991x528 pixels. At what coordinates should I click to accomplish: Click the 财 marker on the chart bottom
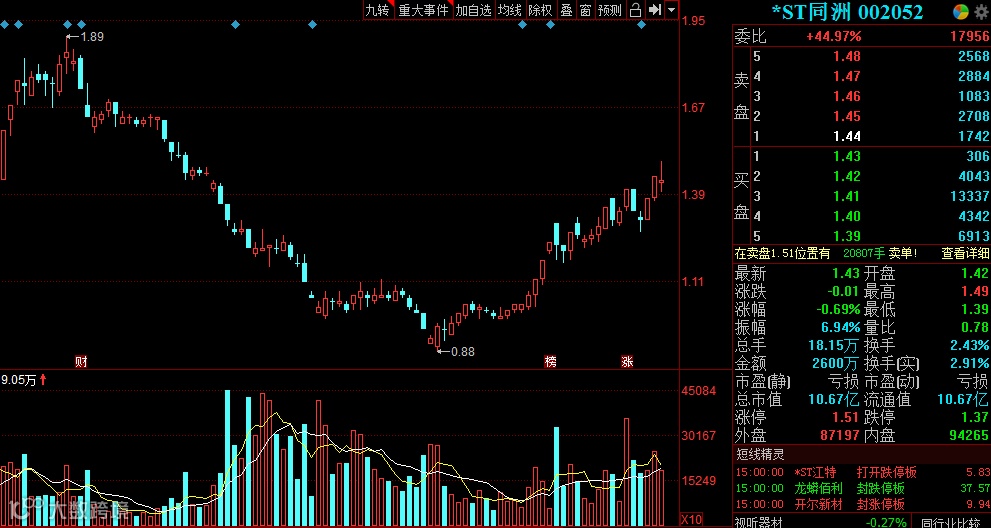pyautogui.click(x=81, y=362)
